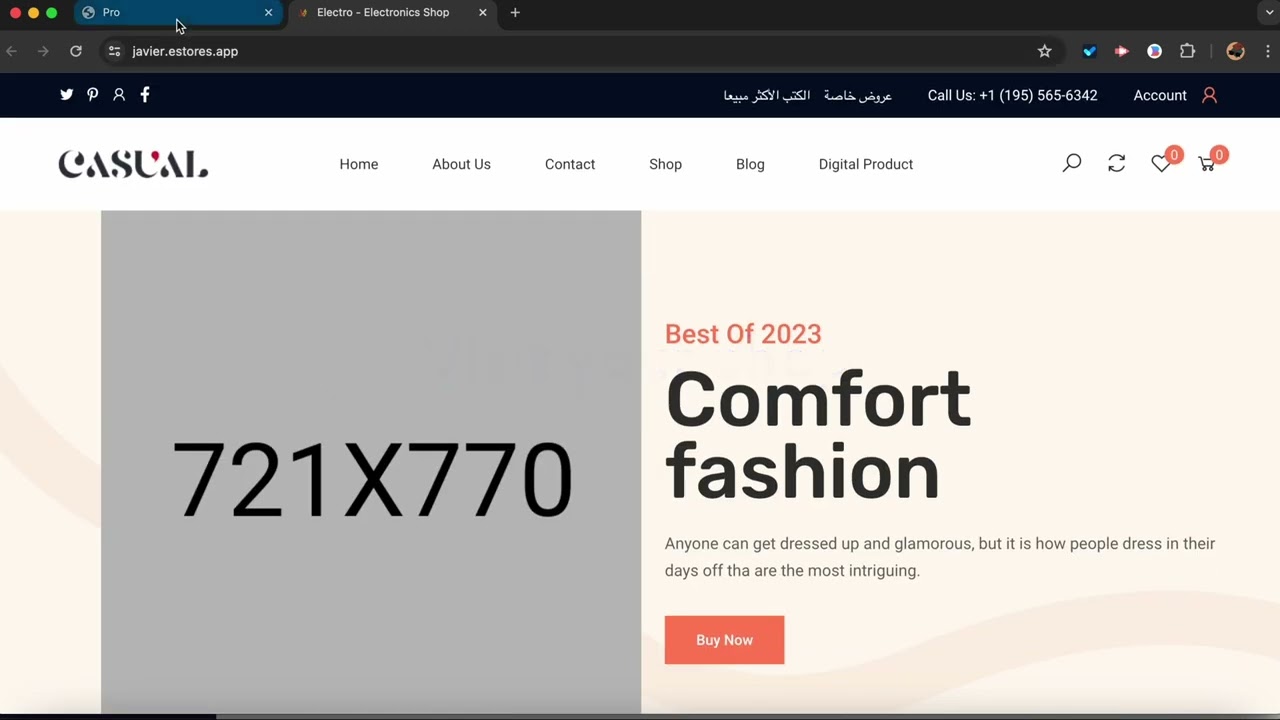Open the Facebook social icon
The image size is (1280, 720).
pyautogui.click(x=145, y=95)
